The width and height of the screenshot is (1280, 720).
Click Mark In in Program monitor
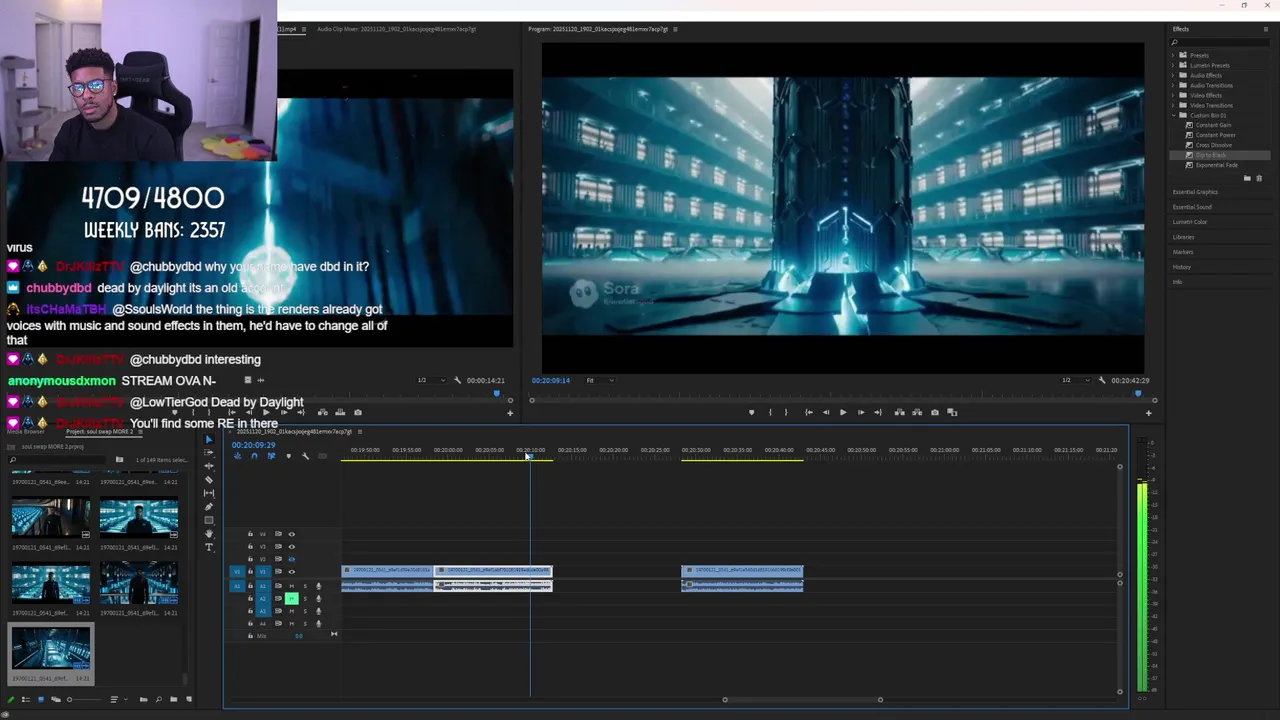770,412
